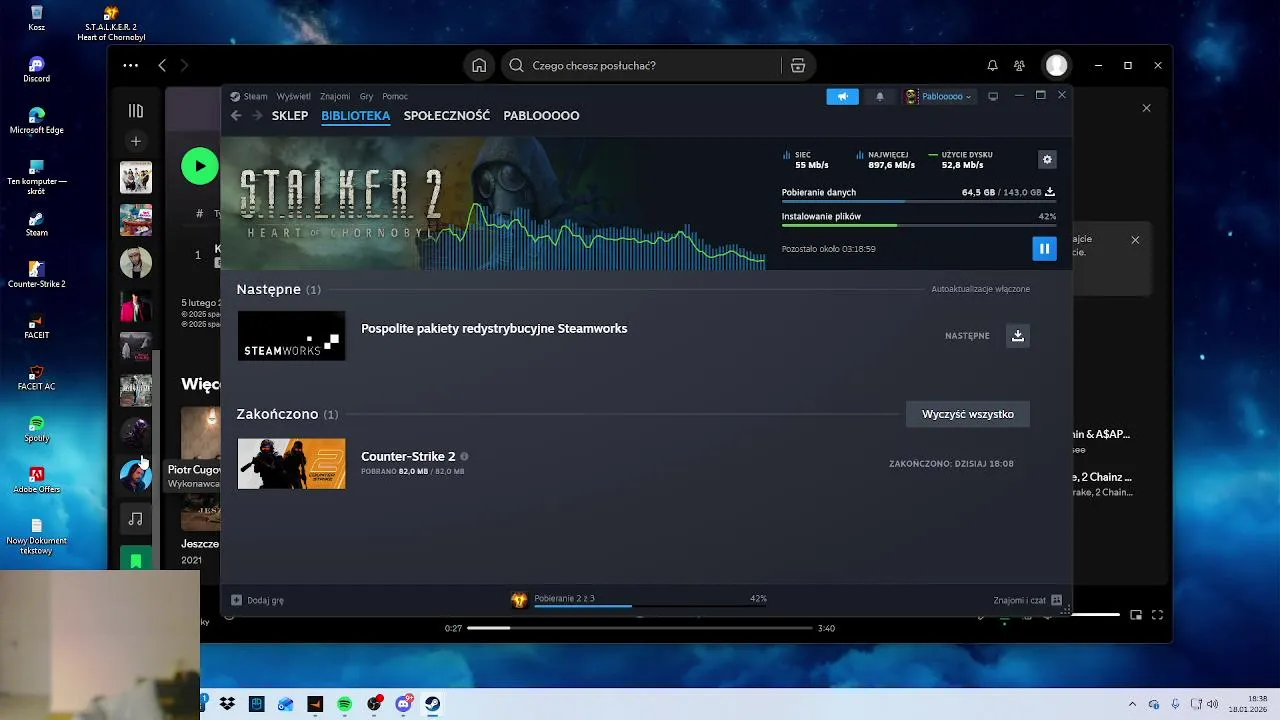
Task: Open Spotify liked/local music note tile
Action: (136, 519)
